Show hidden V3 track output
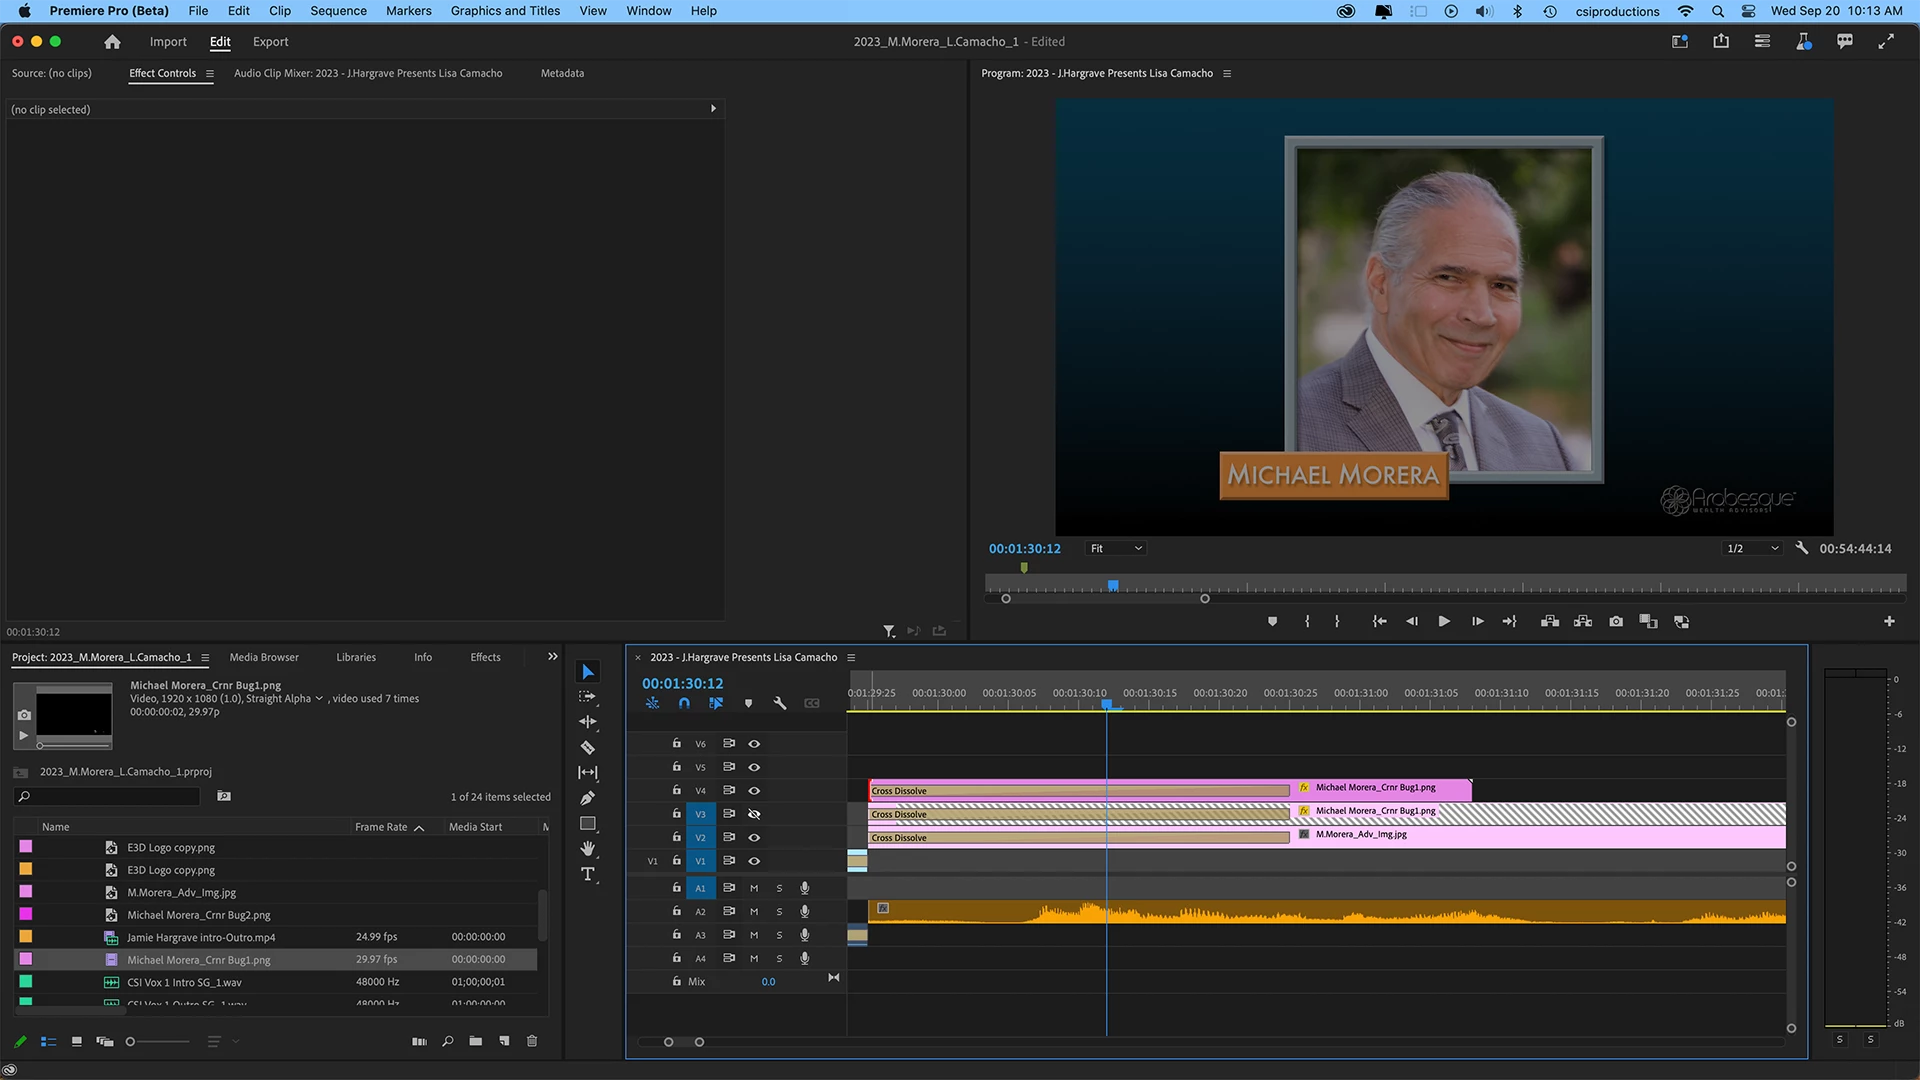The width and height of the screenshot is (1920, 1080). (x=754, y=814)
